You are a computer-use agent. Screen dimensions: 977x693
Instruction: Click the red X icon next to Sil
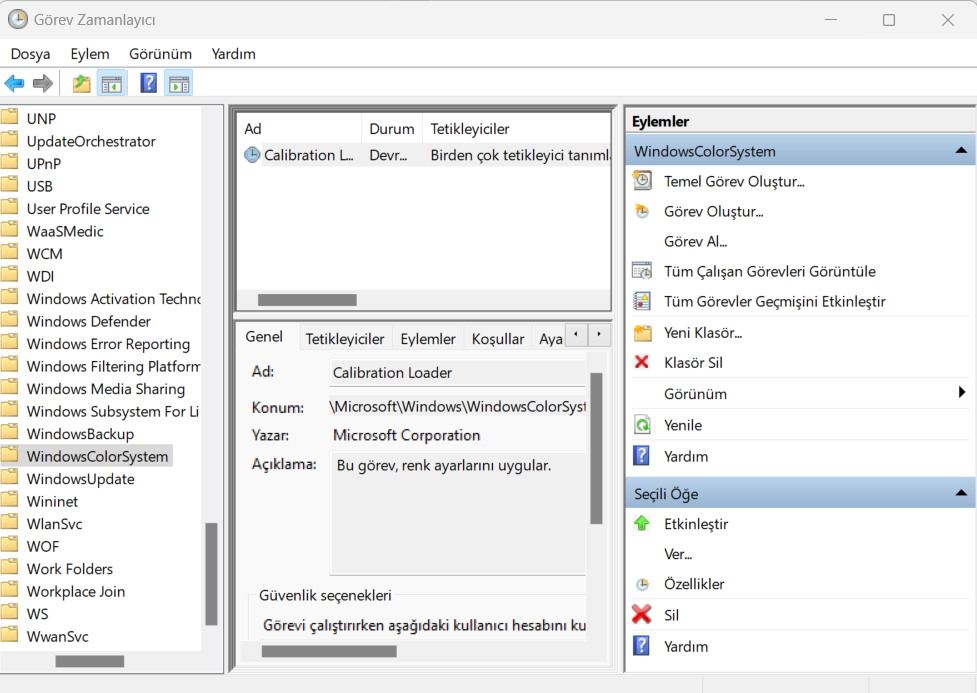(641, 614)
